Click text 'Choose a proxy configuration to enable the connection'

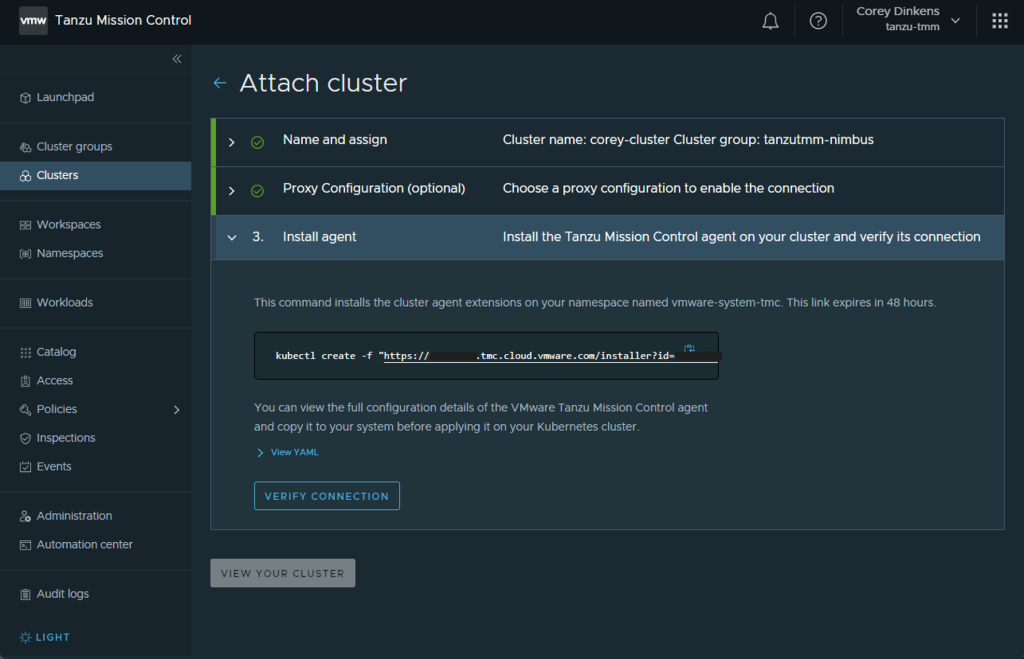pos(668,188)
